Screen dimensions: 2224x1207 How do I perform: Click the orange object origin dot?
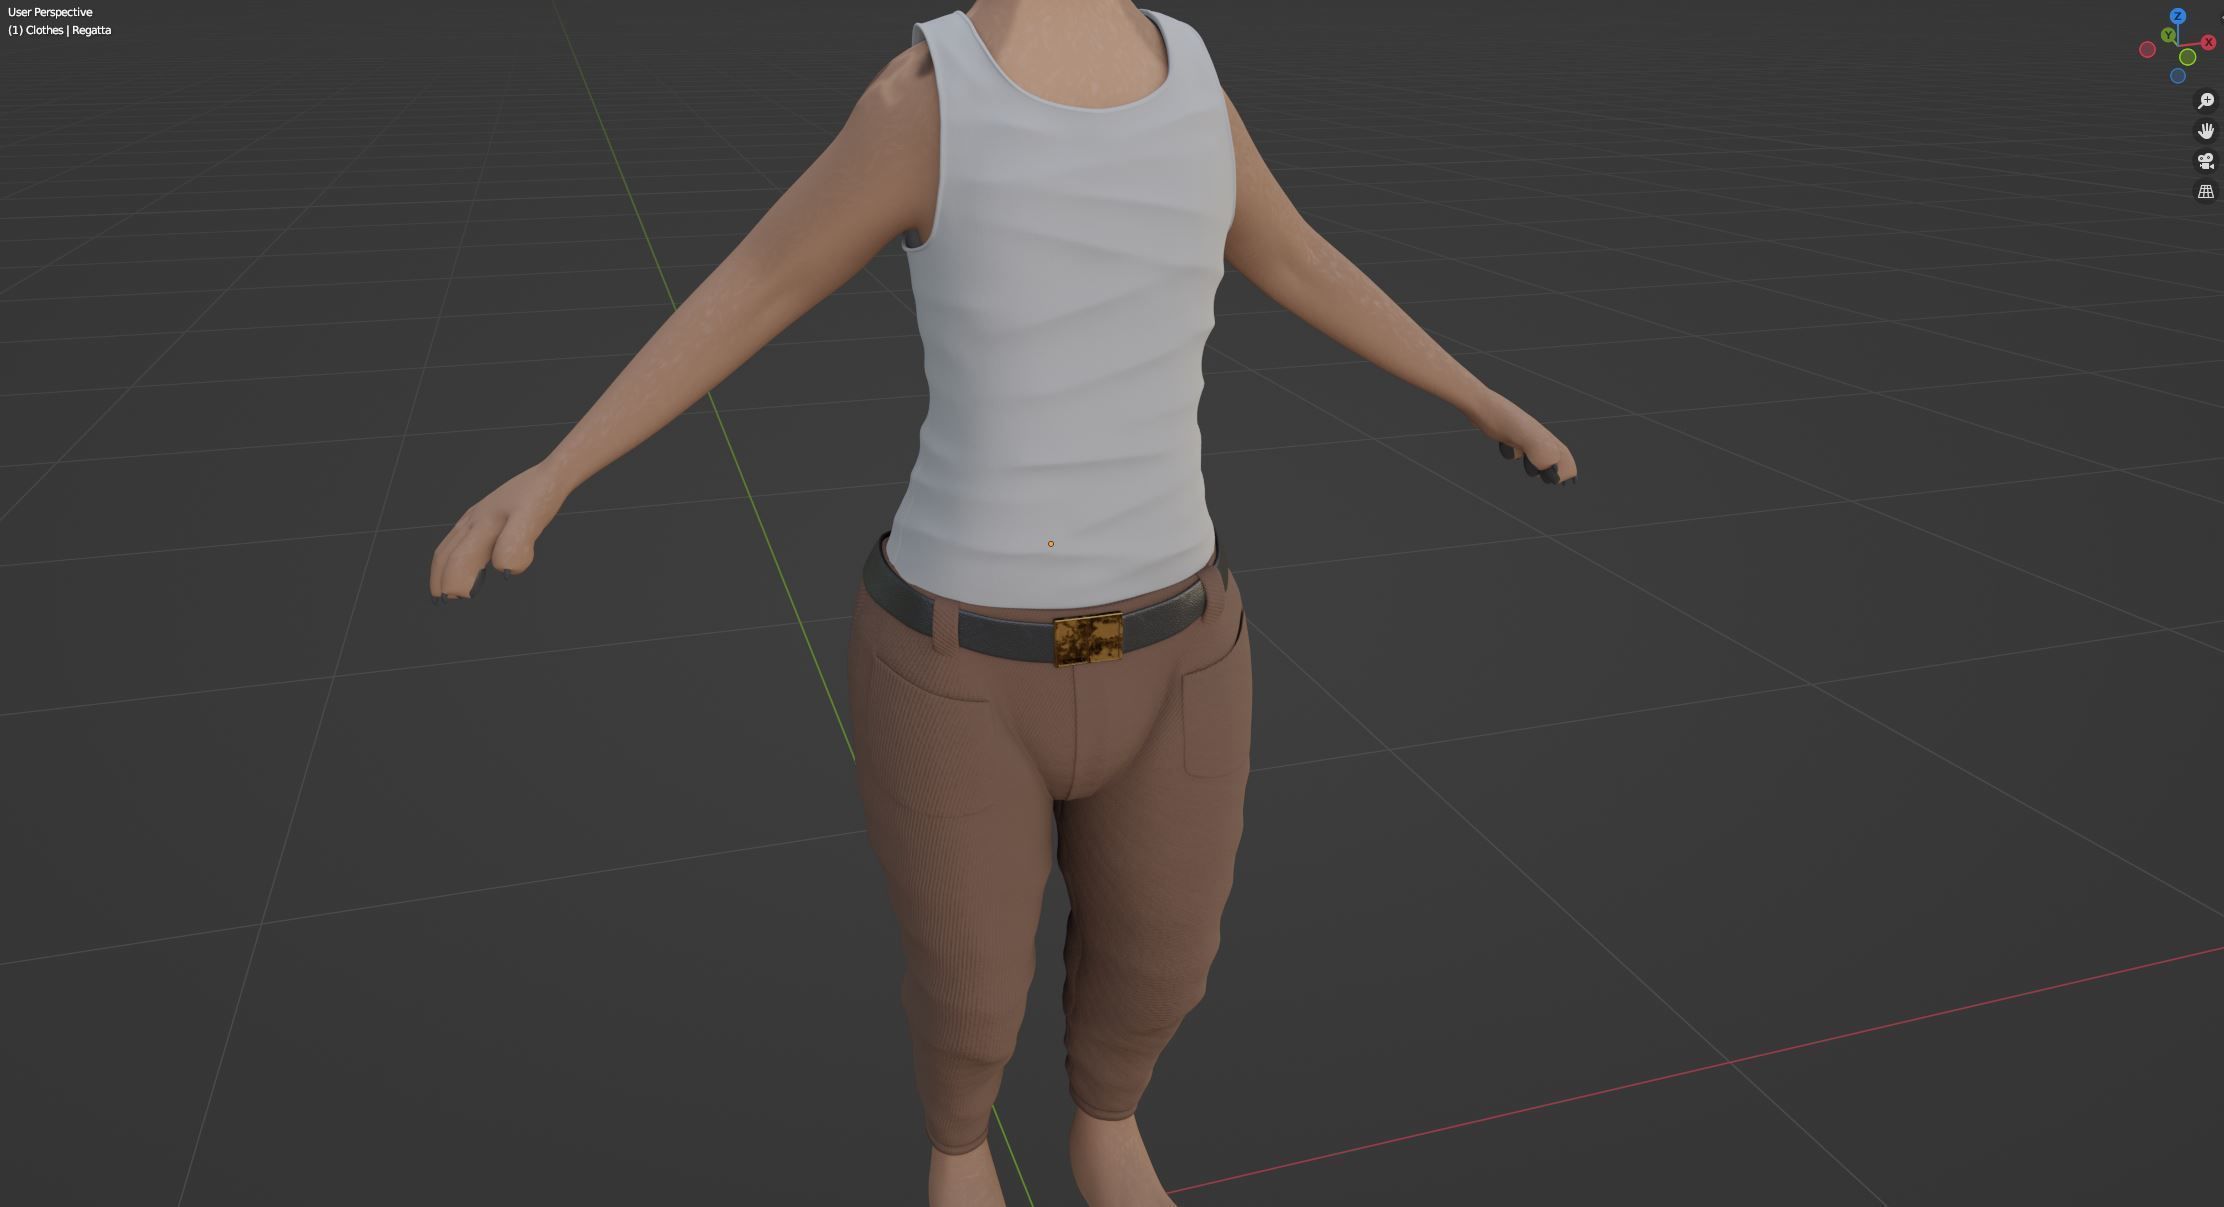point(1050,544)
